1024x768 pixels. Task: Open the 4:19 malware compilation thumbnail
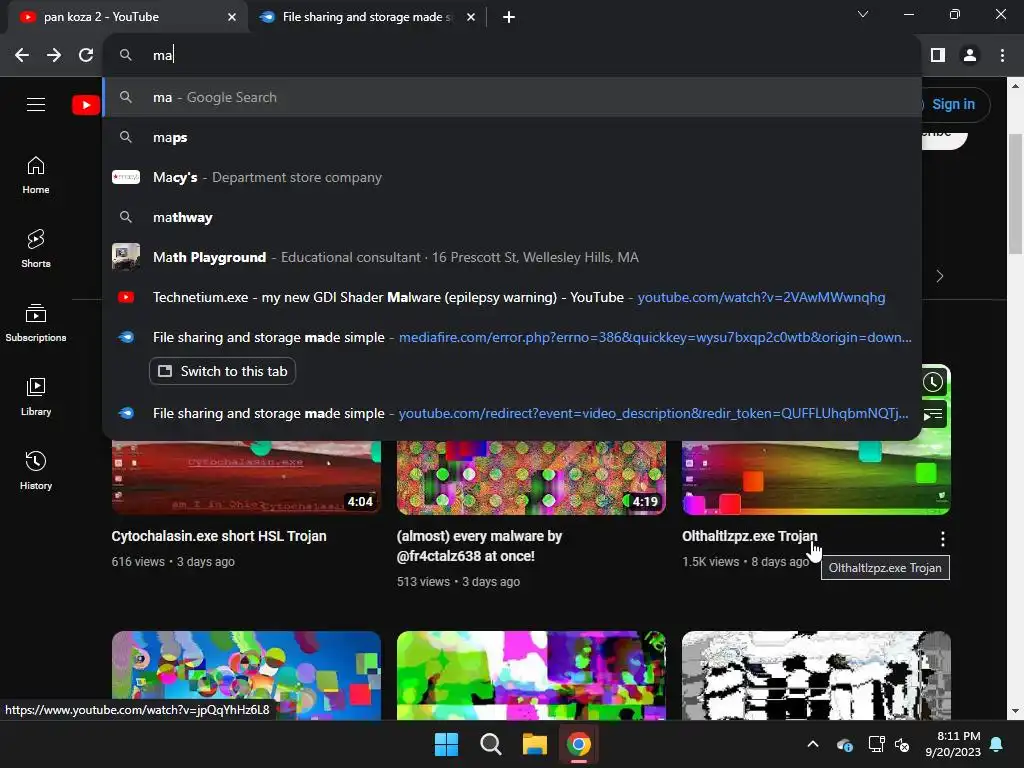[531, 477]
